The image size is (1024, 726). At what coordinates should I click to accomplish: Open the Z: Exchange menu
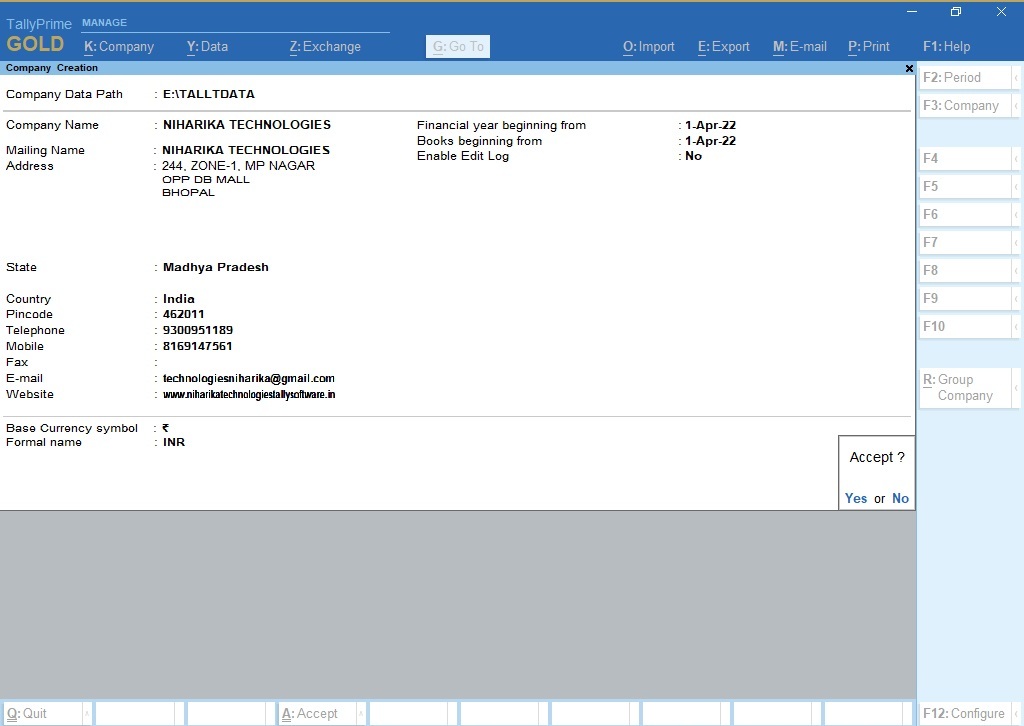pos(325,46)
